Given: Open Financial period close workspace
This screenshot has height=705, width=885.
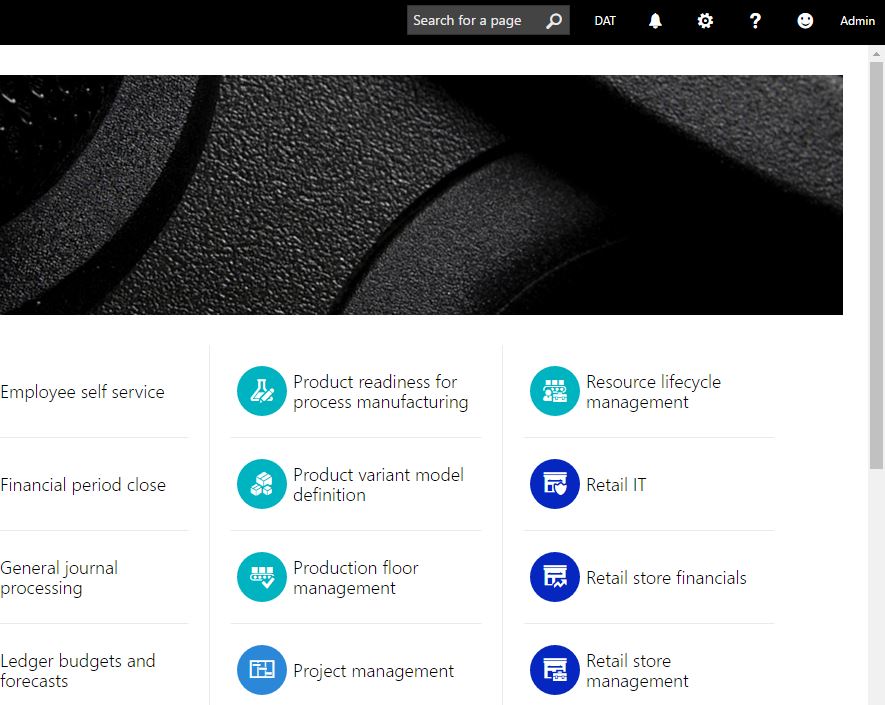Looking at the screenshot, I should pyautogui.click(x=83, y=485).
